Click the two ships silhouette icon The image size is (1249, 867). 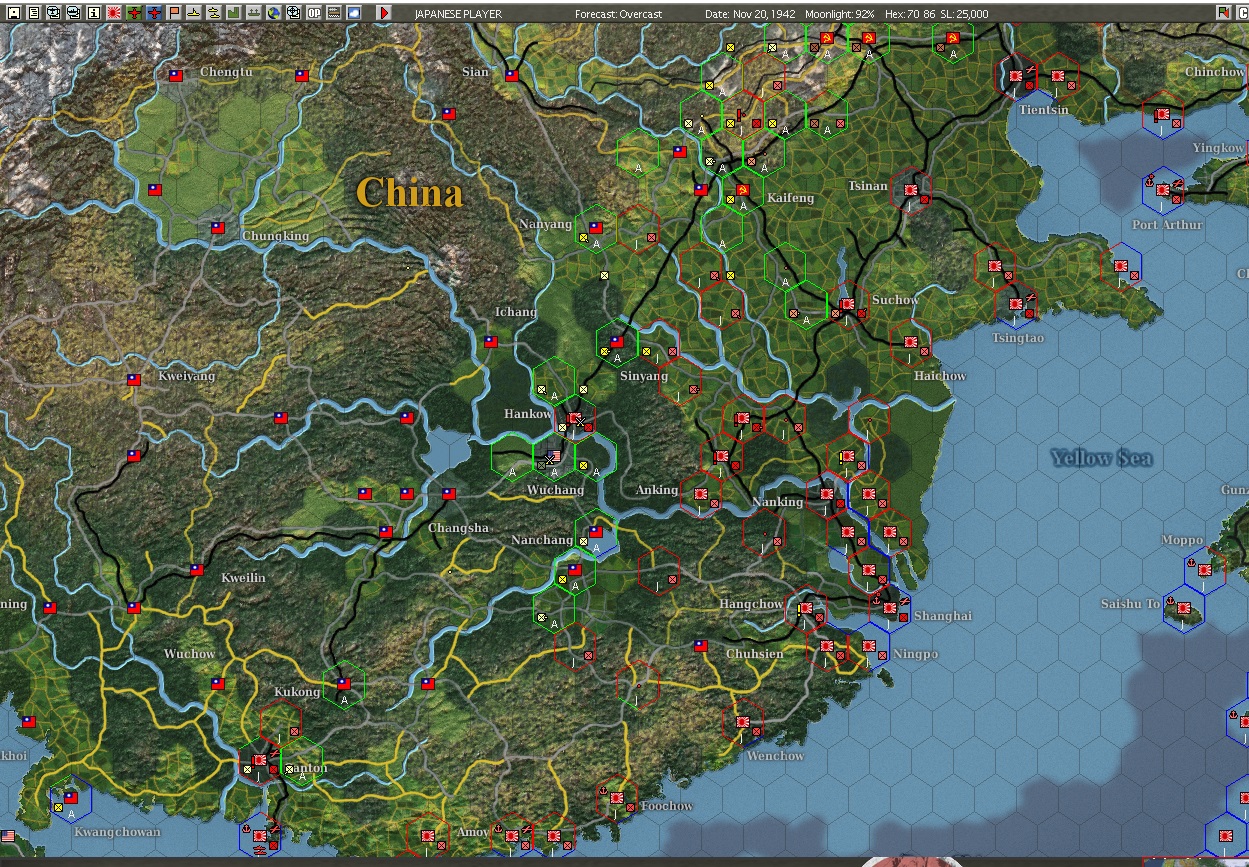point(213,13)
